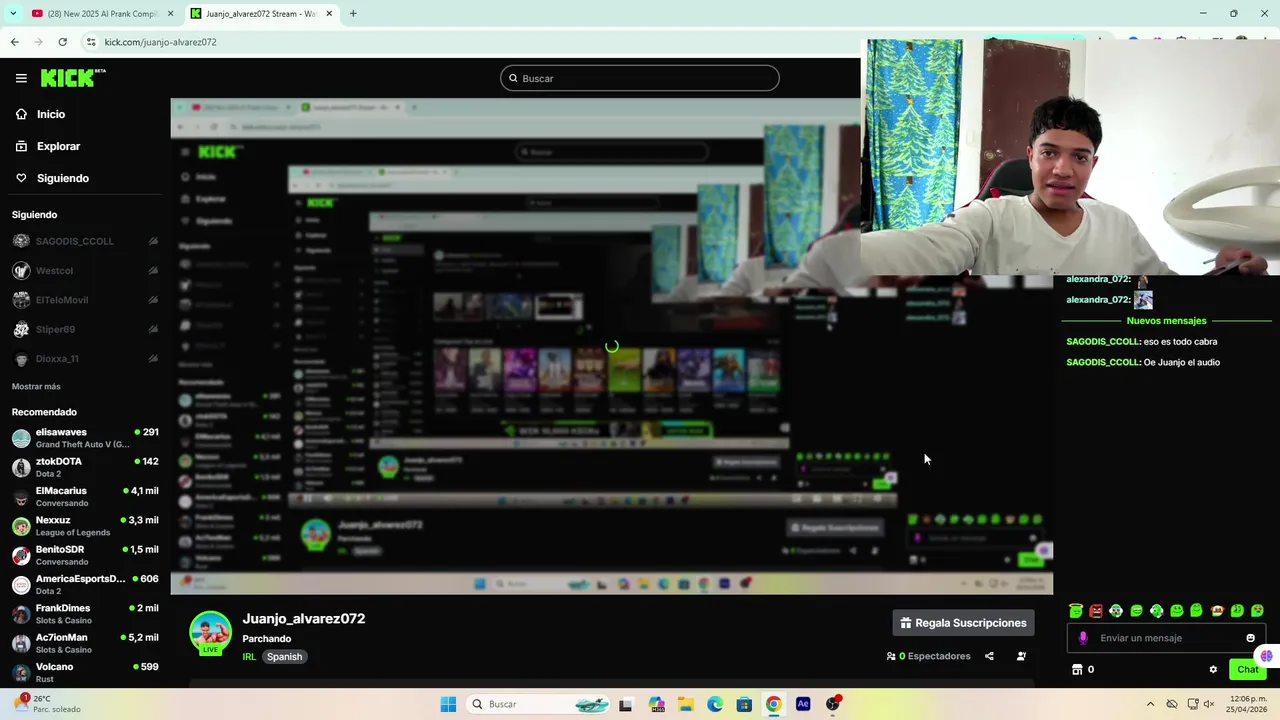The width and height of the screenshot is (1280, 720).
Task: Click the purple microphone icon in chat
Action: [x=1083, y=638]
